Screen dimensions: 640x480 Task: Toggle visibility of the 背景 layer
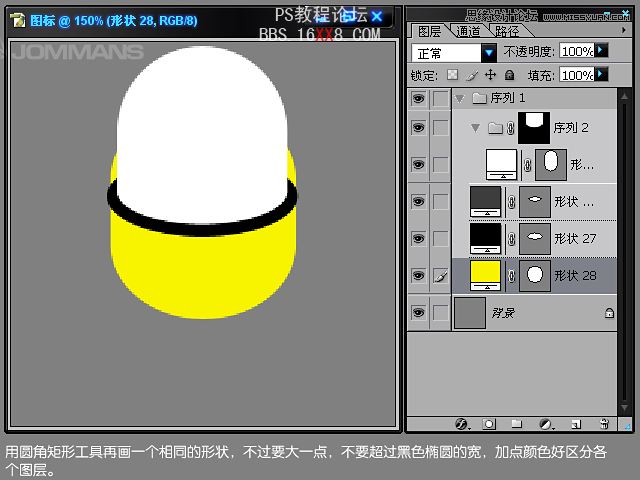pyautogui.click(x=418, y=313)
